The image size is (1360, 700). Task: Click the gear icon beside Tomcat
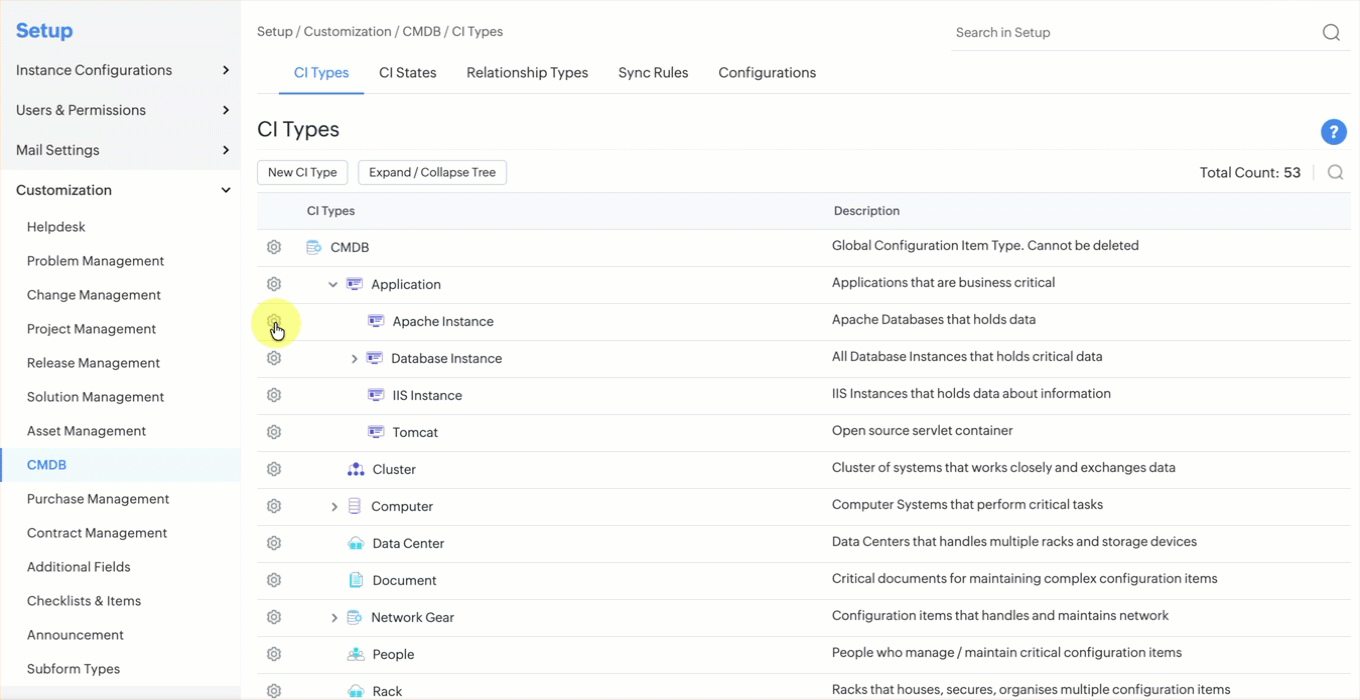(x=274, y=432)
